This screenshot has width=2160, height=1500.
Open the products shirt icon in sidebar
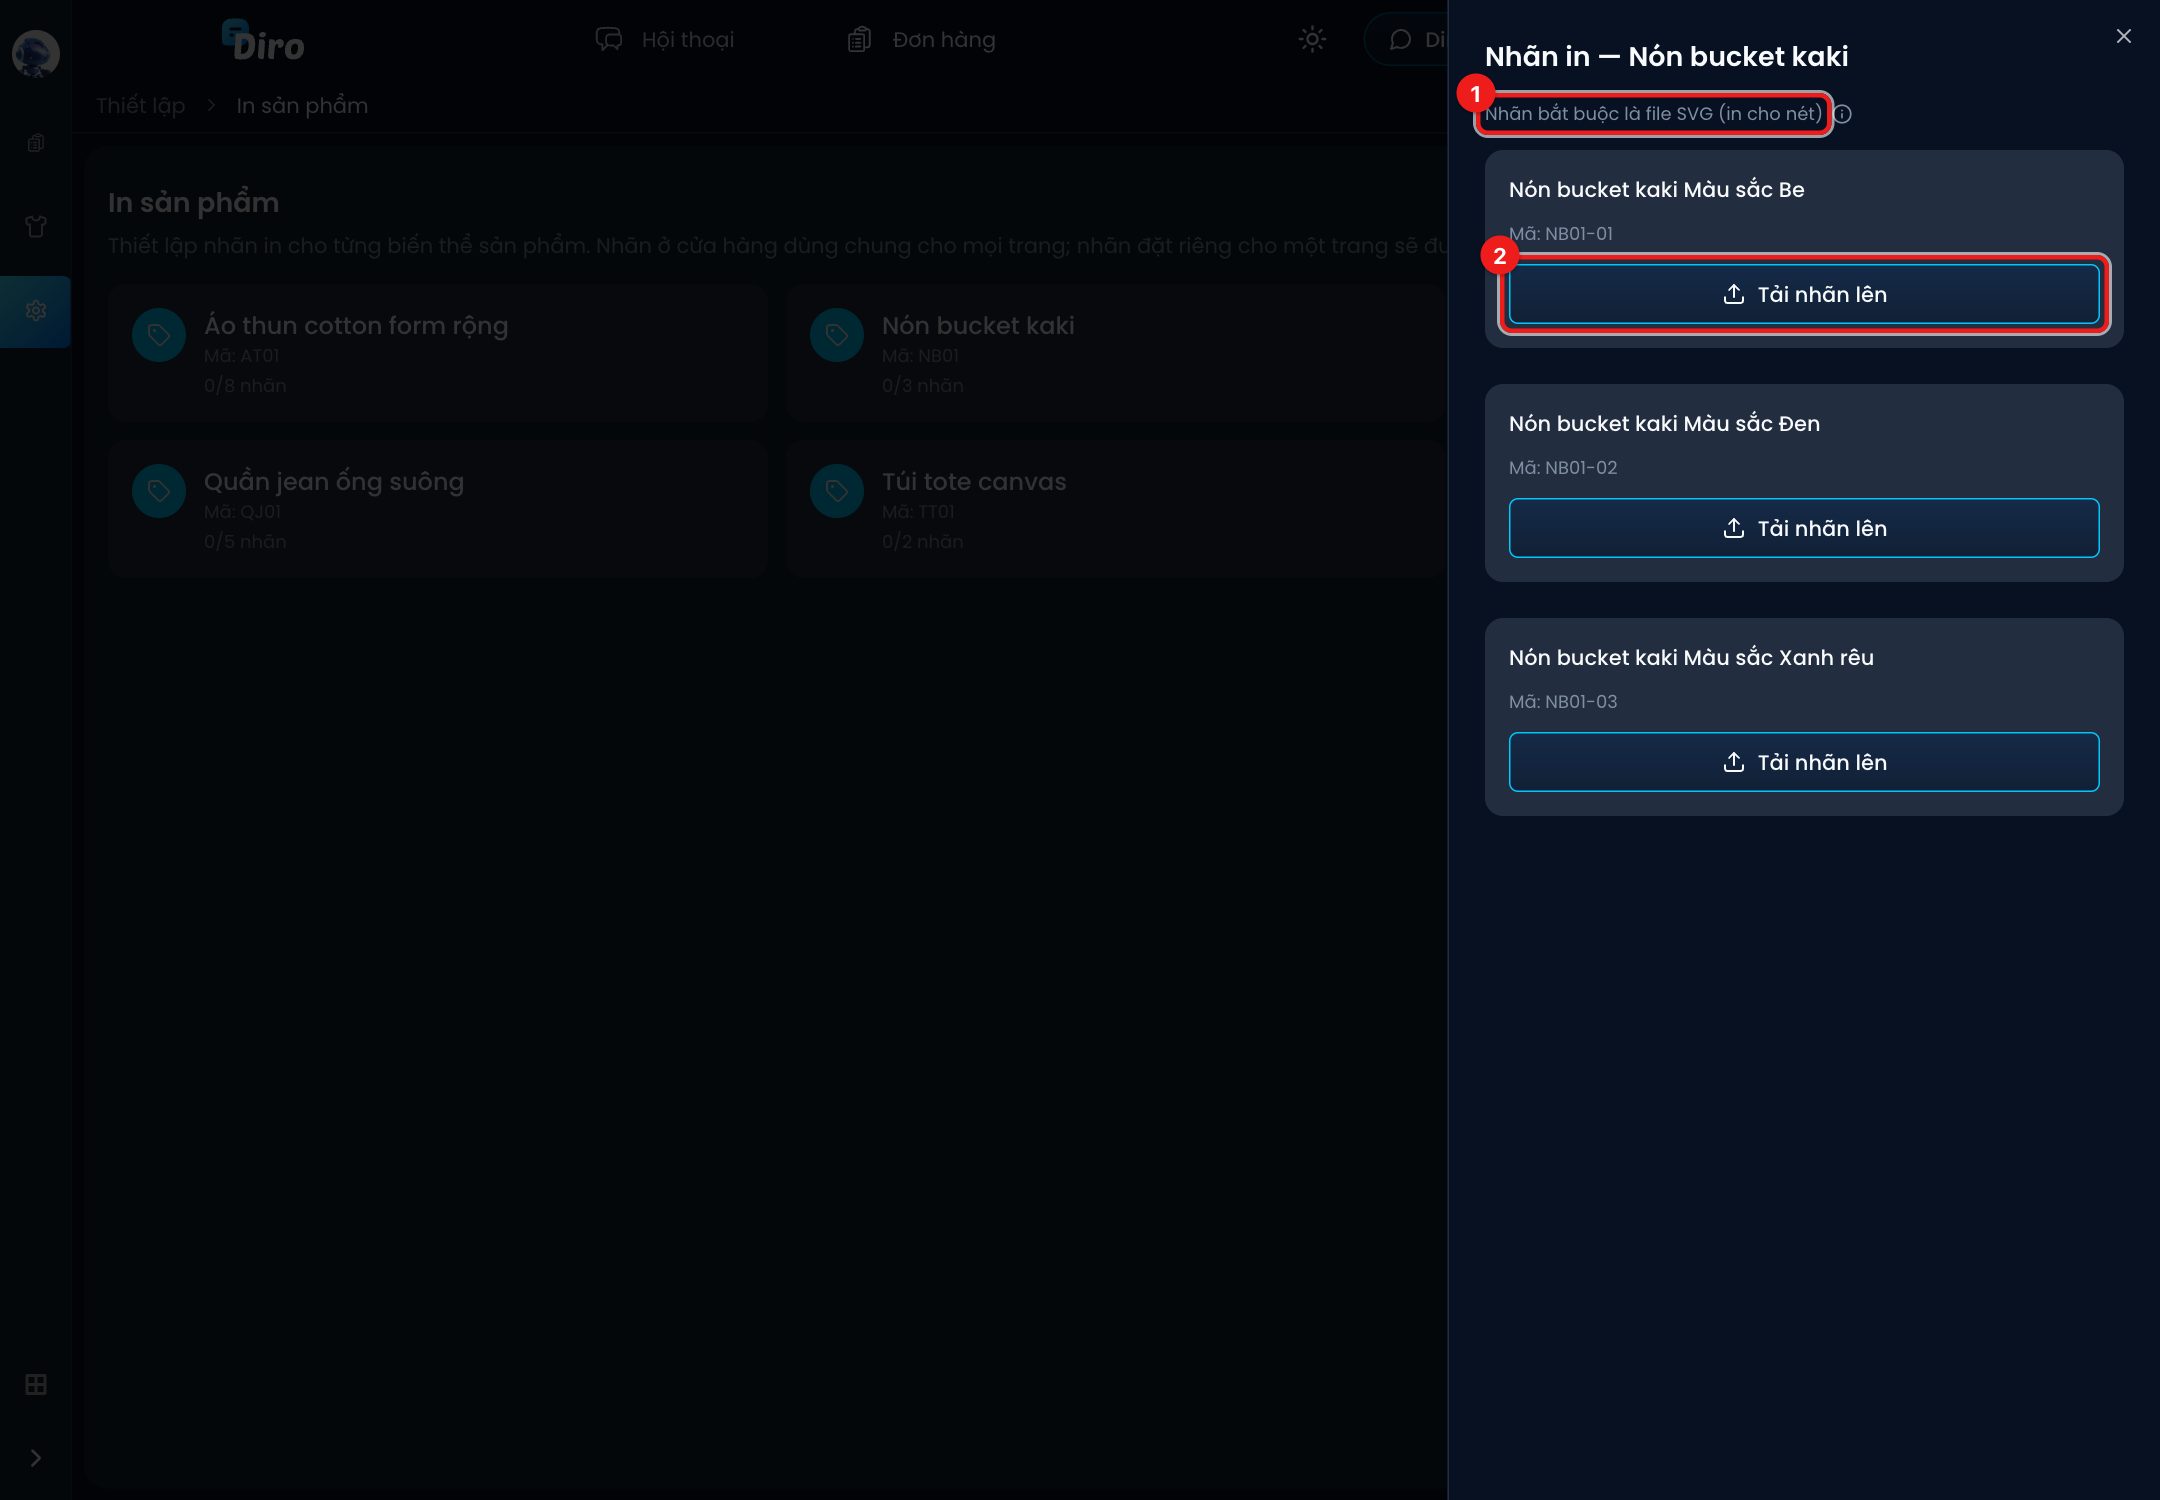tap(36, 226)
